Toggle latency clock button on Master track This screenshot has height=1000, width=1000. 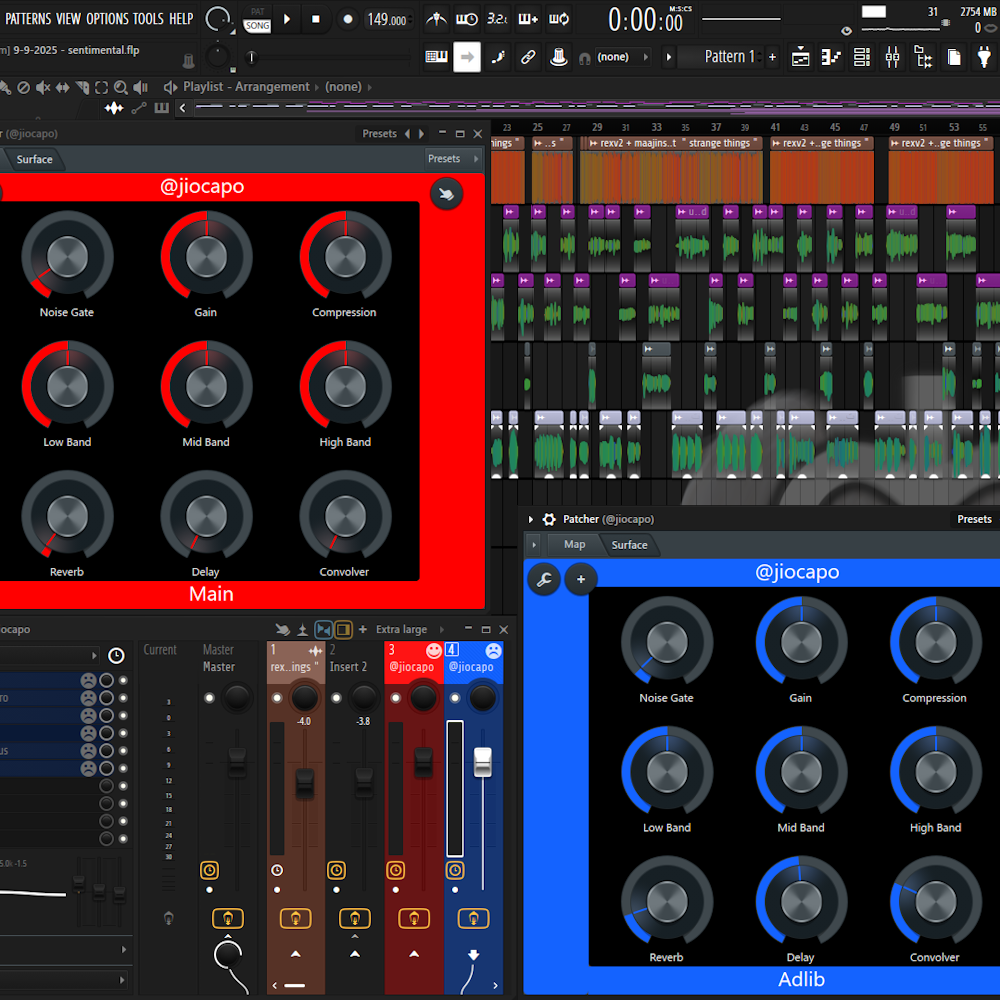tap(209, 870)
